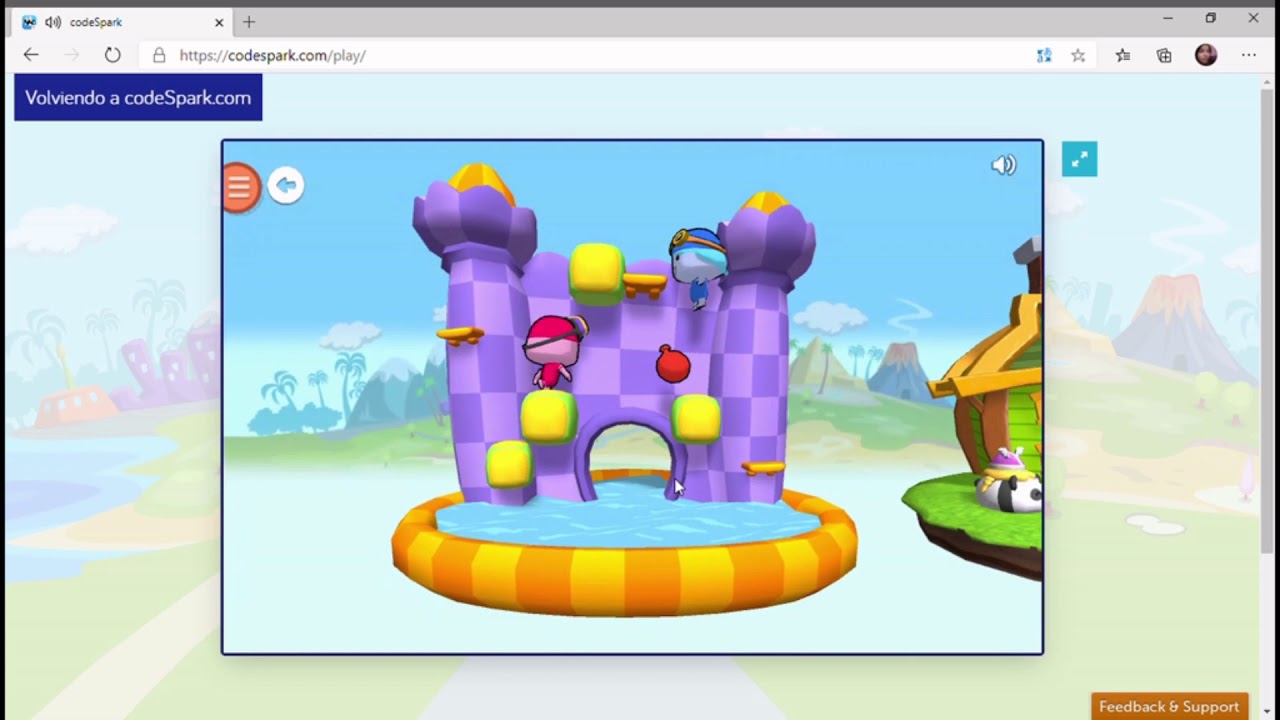Select the codeSpark browser tab
Screen dimensions: 1280x720
(x=120, y=22)
